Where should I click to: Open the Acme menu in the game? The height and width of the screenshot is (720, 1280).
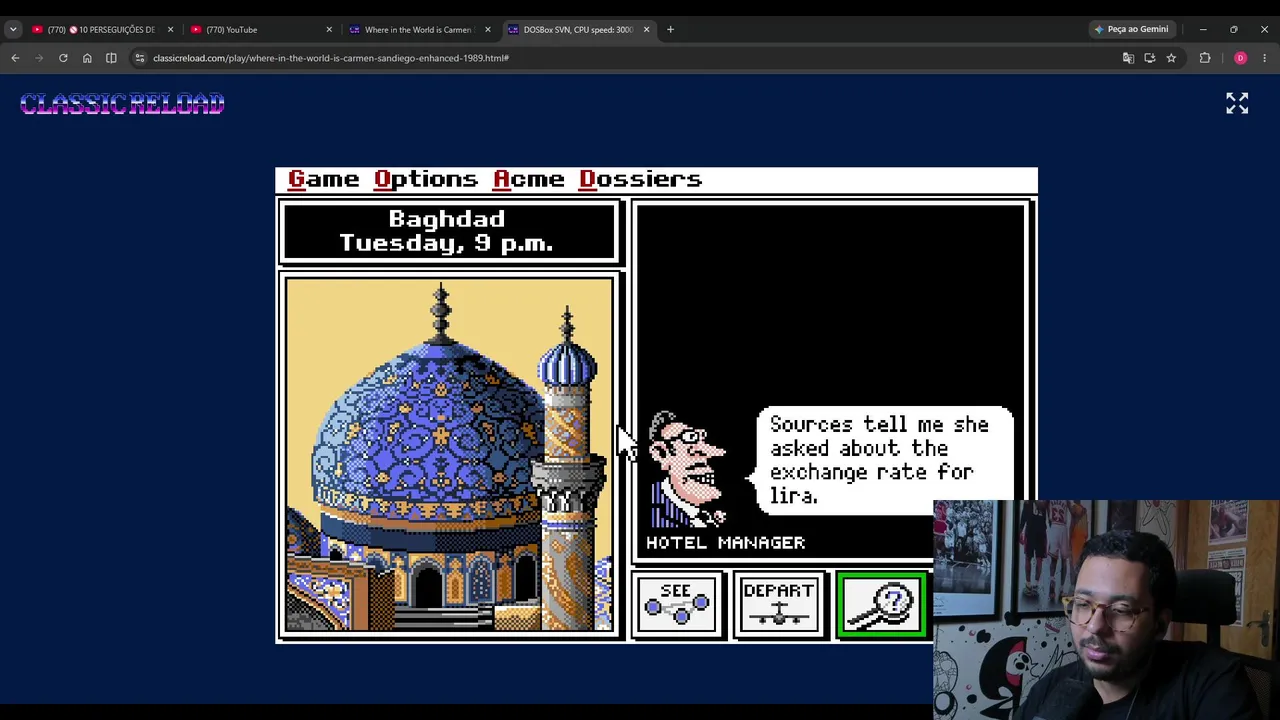pos(529,179)
